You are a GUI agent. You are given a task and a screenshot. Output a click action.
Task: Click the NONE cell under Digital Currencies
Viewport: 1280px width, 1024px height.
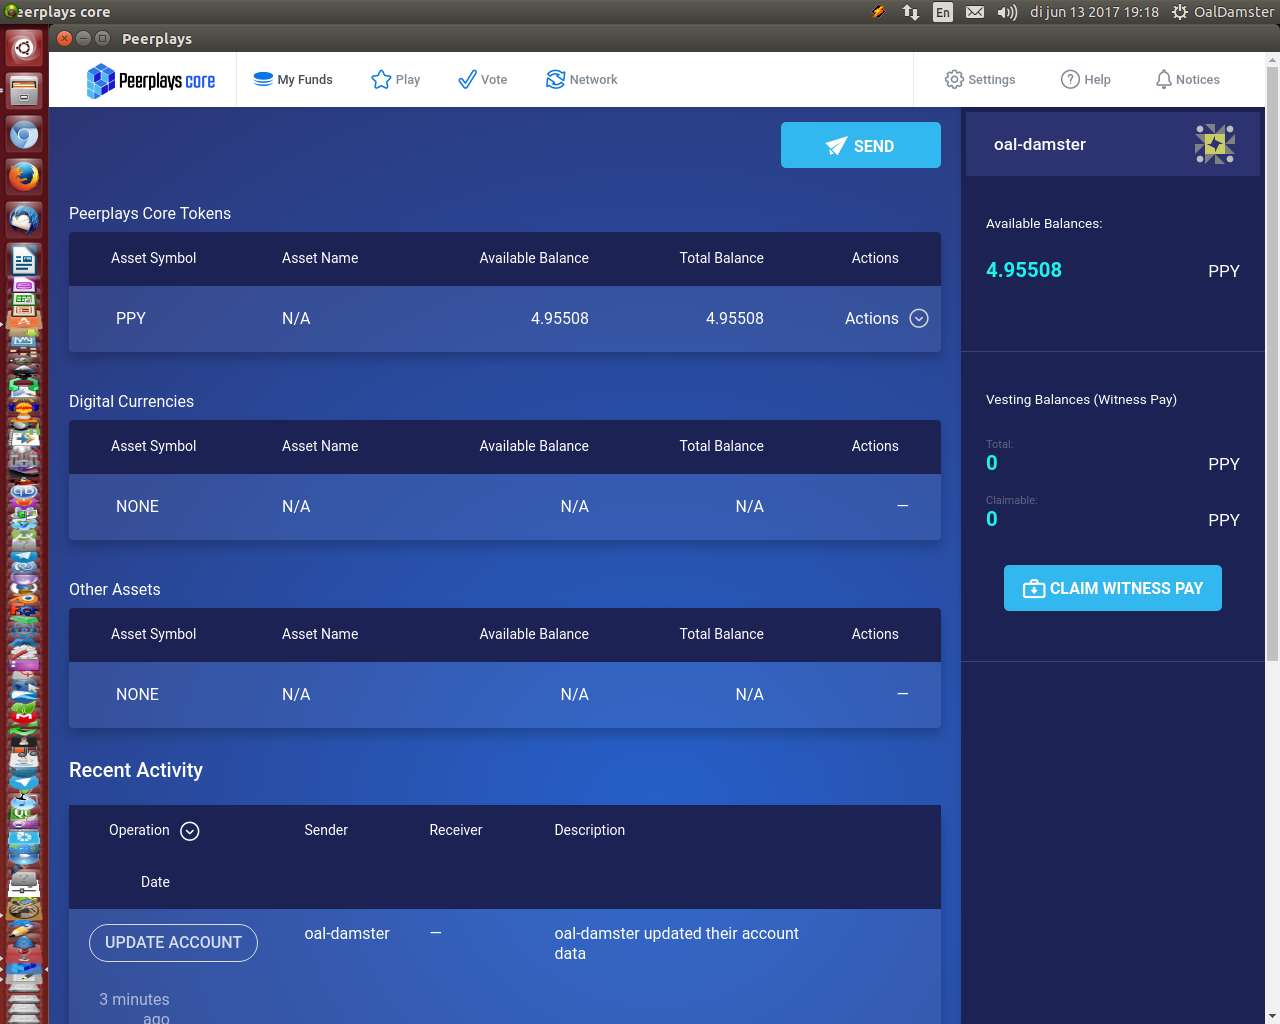click(137, 507)
